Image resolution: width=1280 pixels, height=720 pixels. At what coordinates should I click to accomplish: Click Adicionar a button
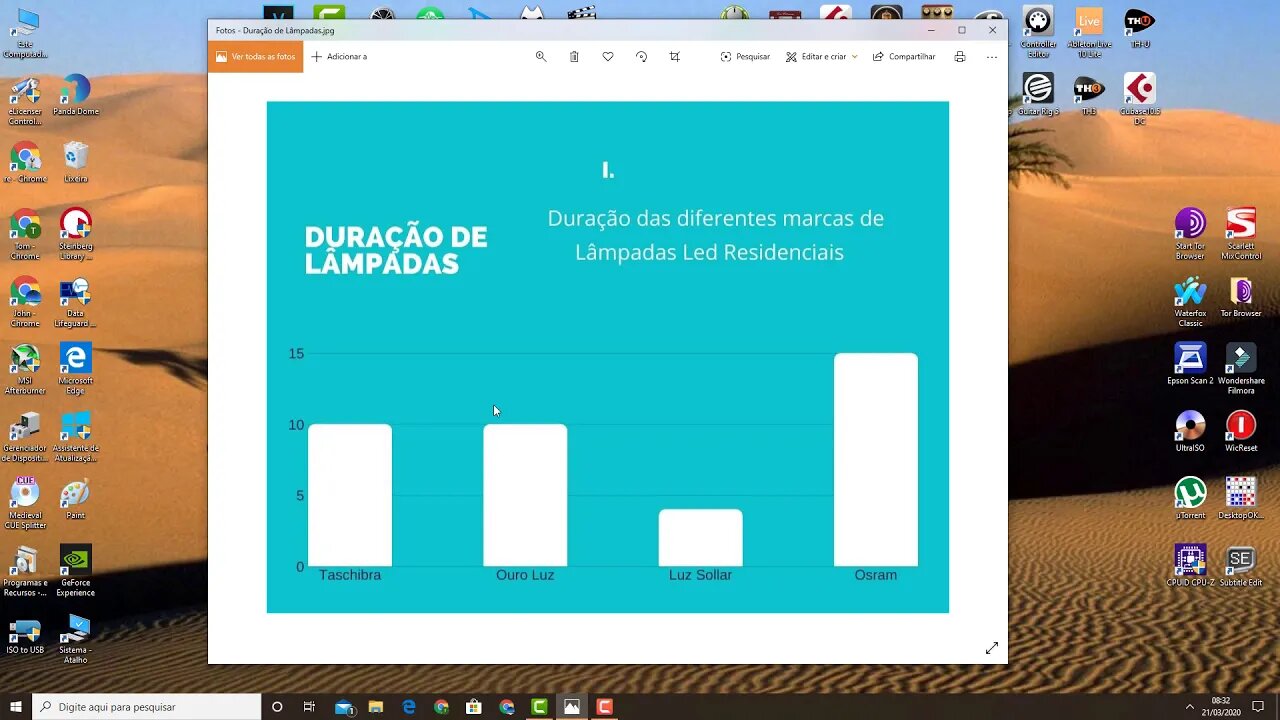pos(339,57)
